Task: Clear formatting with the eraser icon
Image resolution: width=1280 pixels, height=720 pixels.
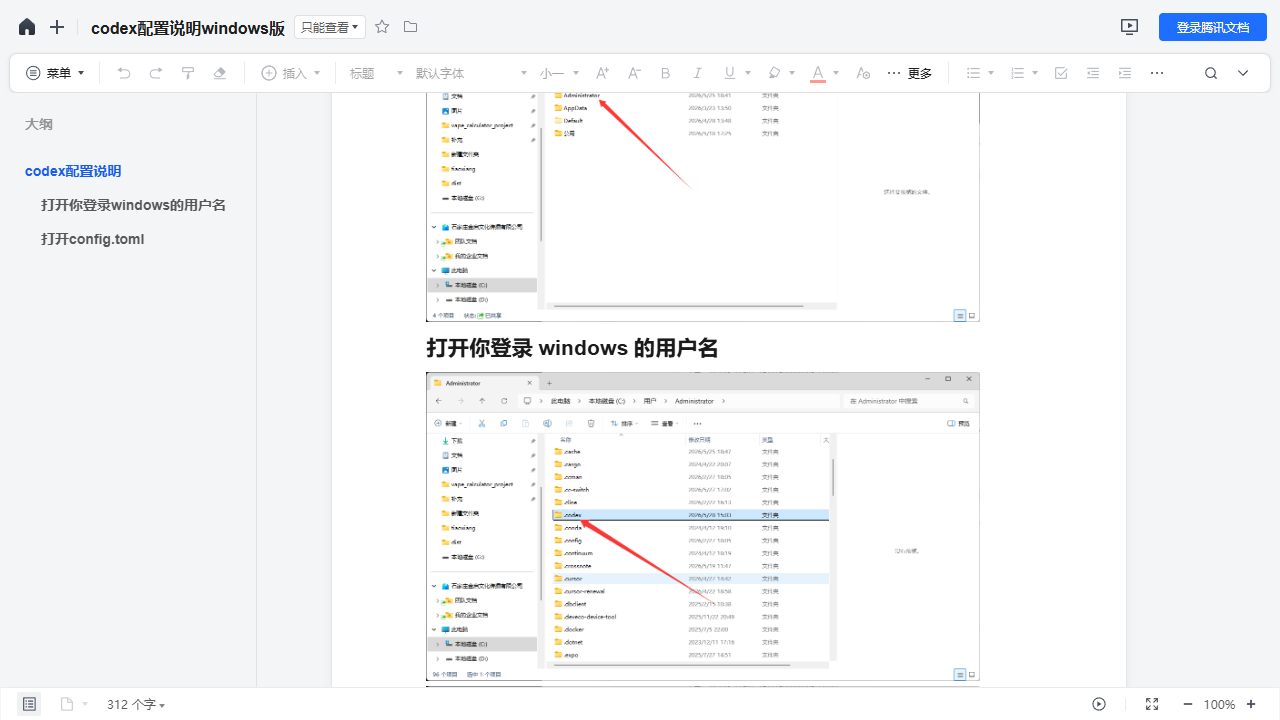Action: (x=220, y=73)
